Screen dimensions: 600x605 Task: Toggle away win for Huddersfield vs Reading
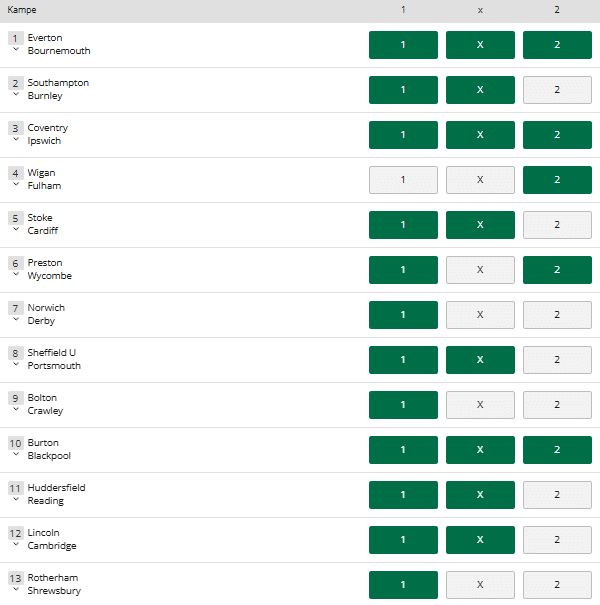point(557,495)
